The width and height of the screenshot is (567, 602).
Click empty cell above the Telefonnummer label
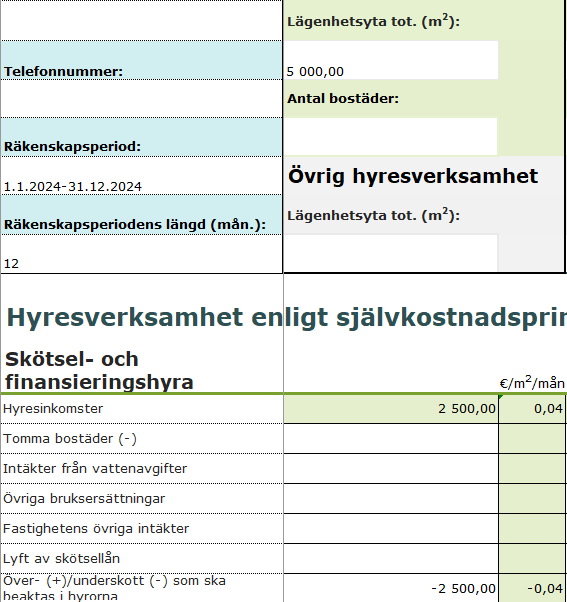(x=141, y=20)
